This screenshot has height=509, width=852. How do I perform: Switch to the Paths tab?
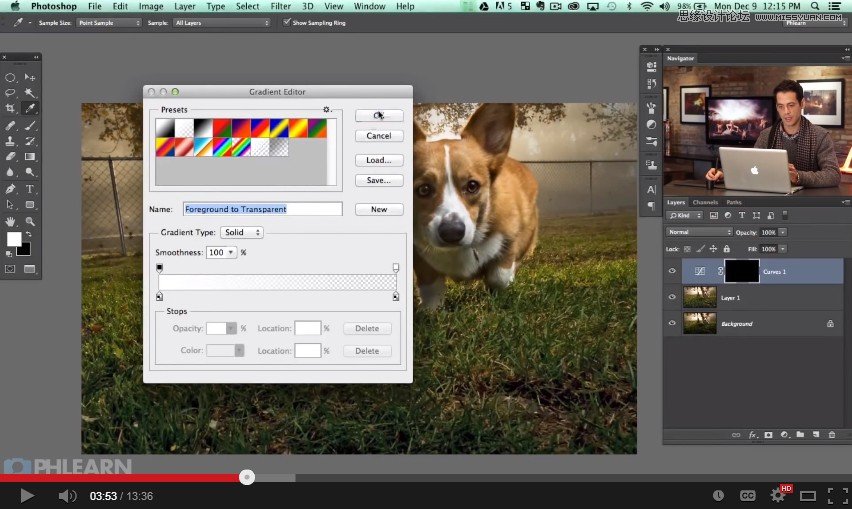coord(734,202)
